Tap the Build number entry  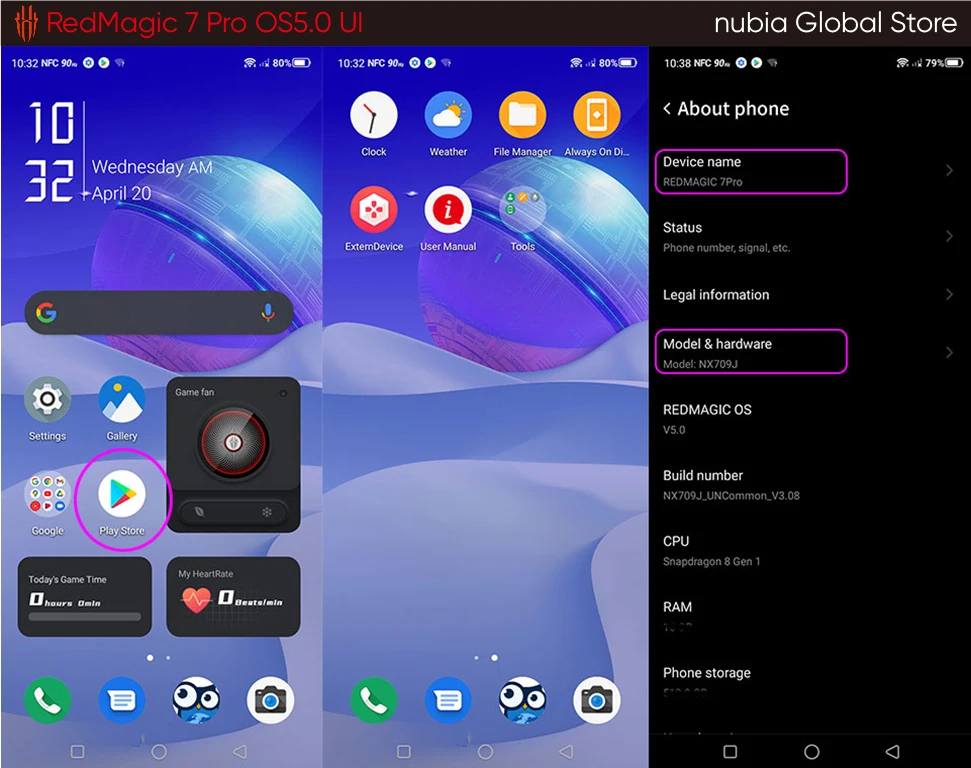[x=809, y=485]
